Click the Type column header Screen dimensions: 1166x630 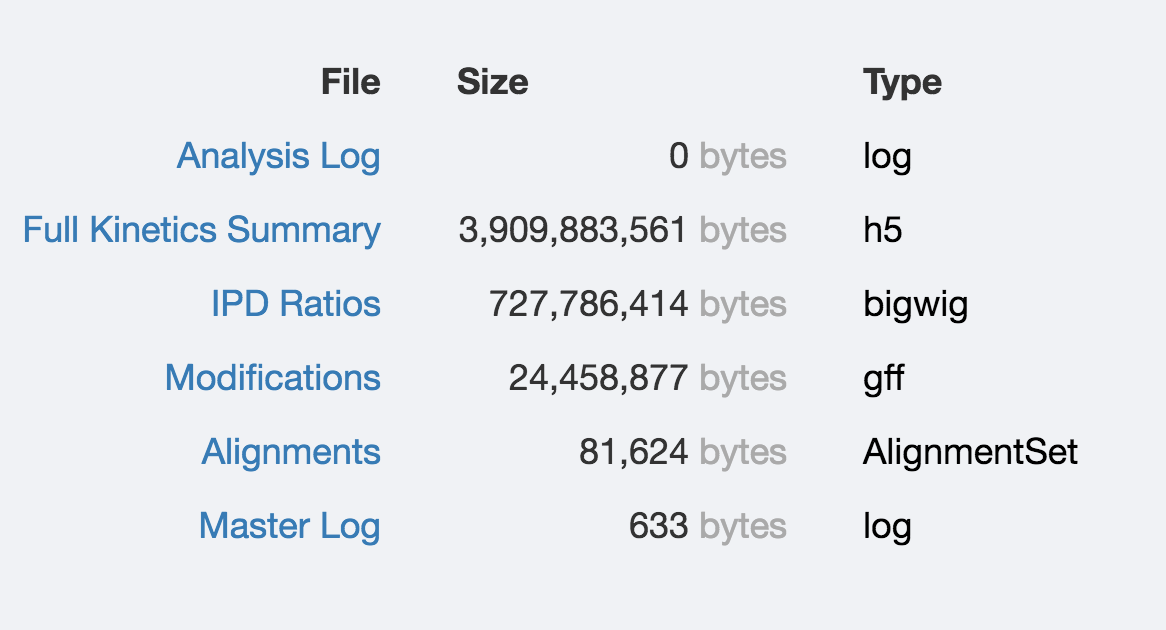pyautogui.click(x=902, y=82)
